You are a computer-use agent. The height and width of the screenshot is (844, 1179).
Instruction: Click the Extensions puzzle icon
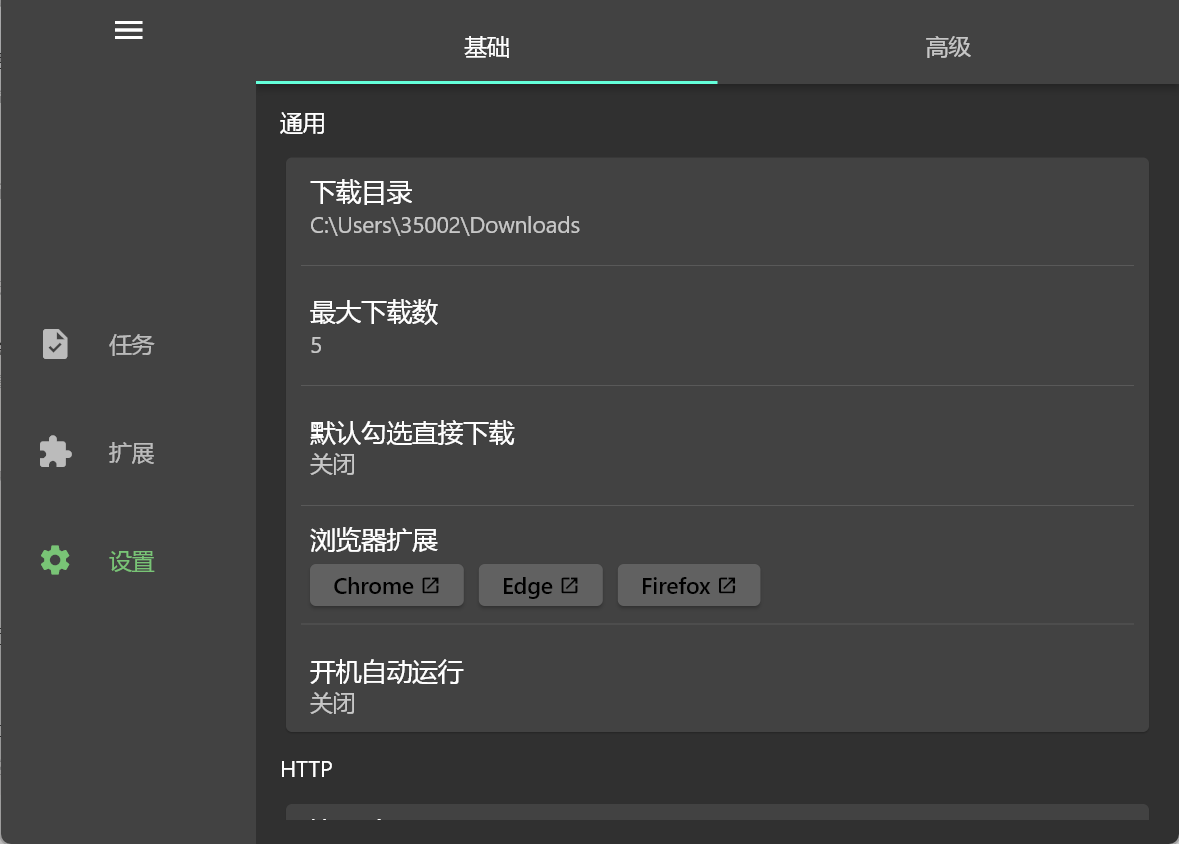point(55,452)
